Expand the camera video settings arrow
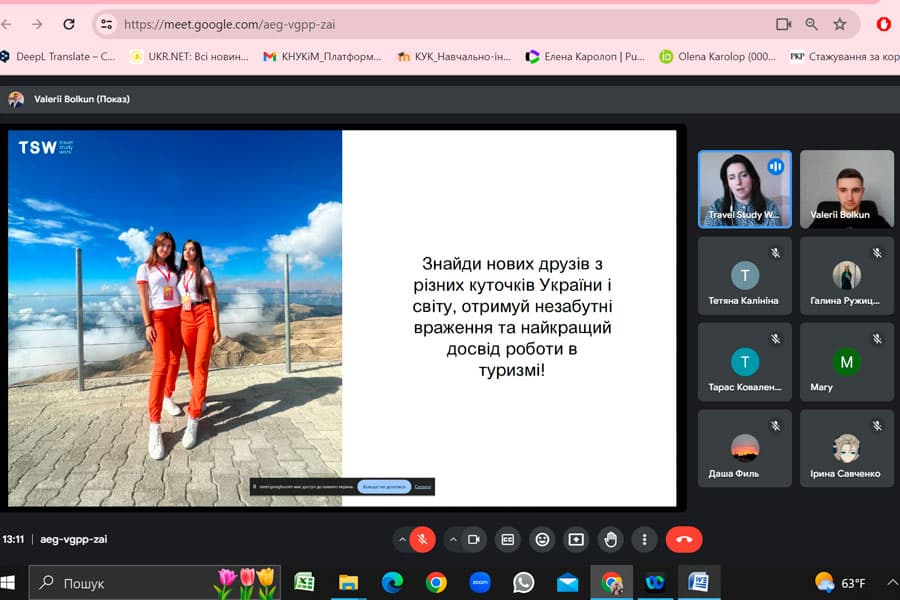 tap(453, 539)
